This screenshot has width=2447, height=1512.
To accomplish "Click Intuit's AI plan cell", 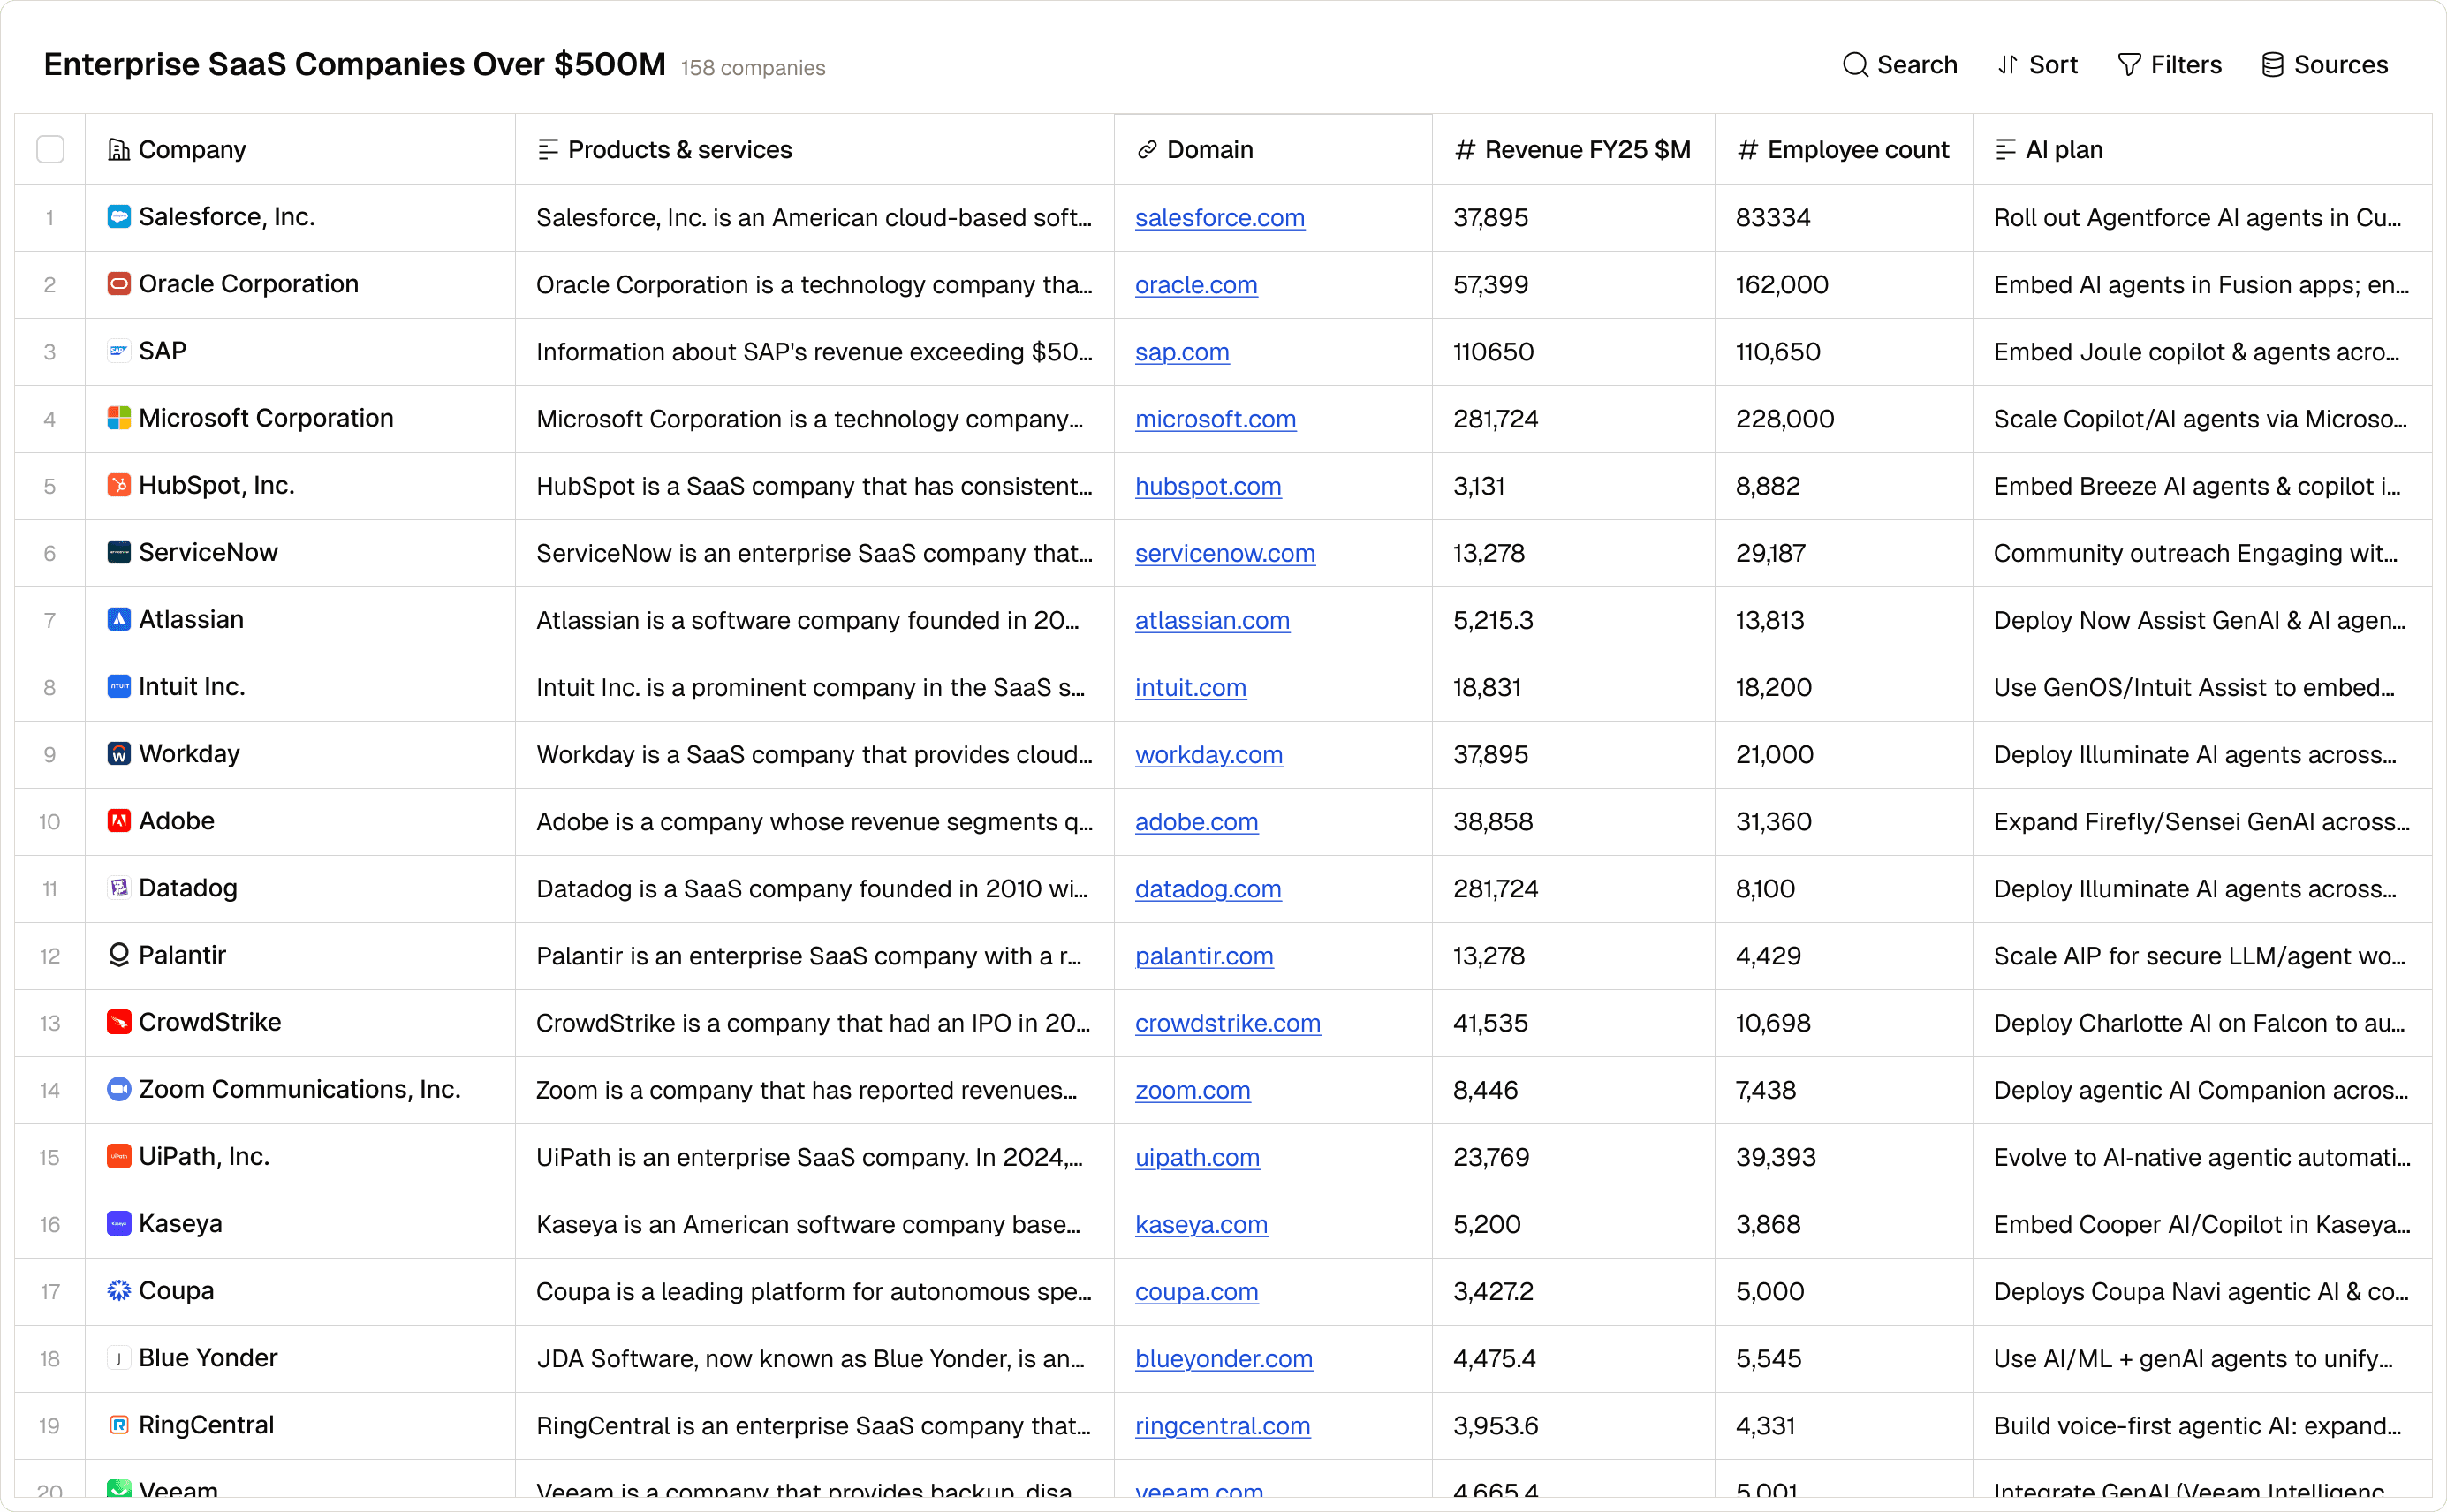I will point(2202,687).
